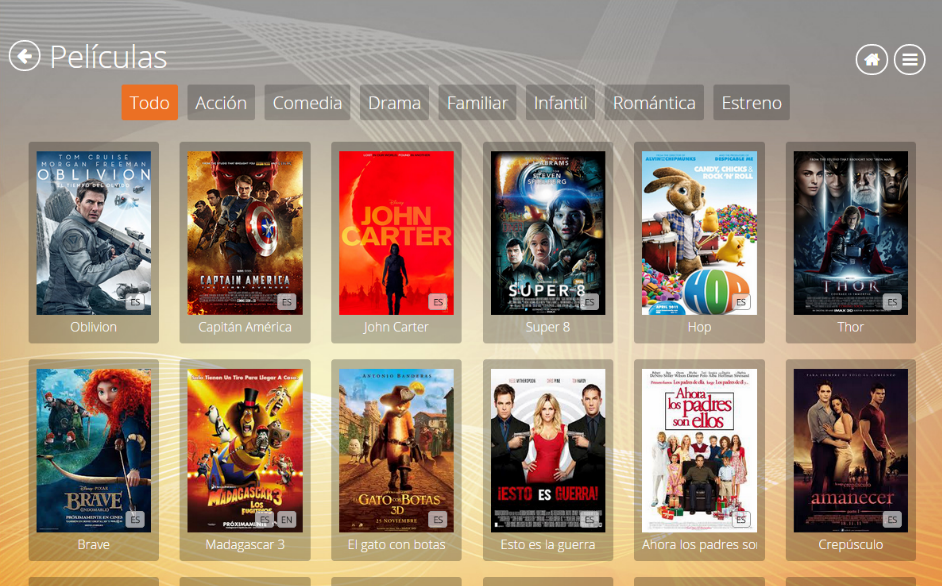The width and height of the screenshot is (942, 586).
Task: Show Drama movies
Action: (394, 103)
